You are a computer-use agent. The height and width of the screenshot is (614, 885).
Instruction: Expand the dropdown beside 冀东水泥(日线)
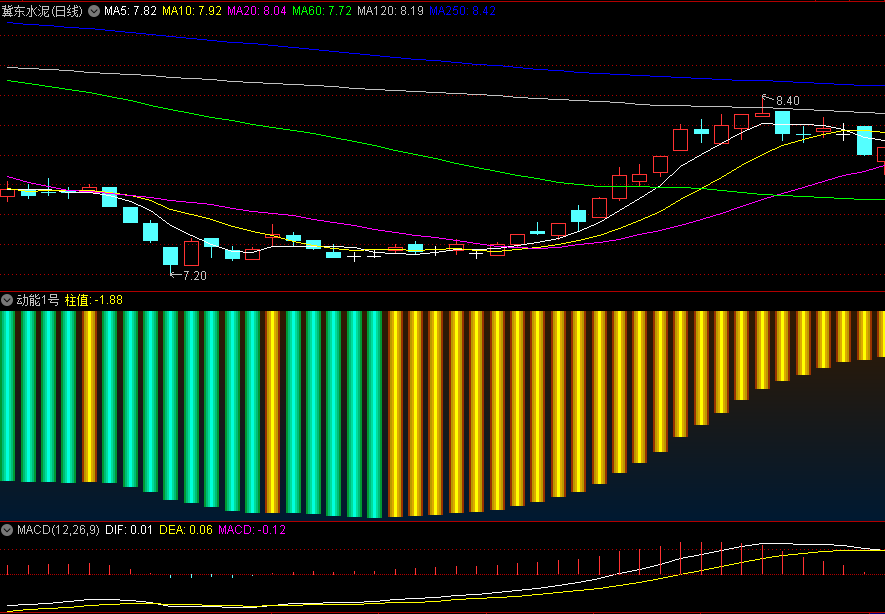pyautogui.click(x=94, y=11)
